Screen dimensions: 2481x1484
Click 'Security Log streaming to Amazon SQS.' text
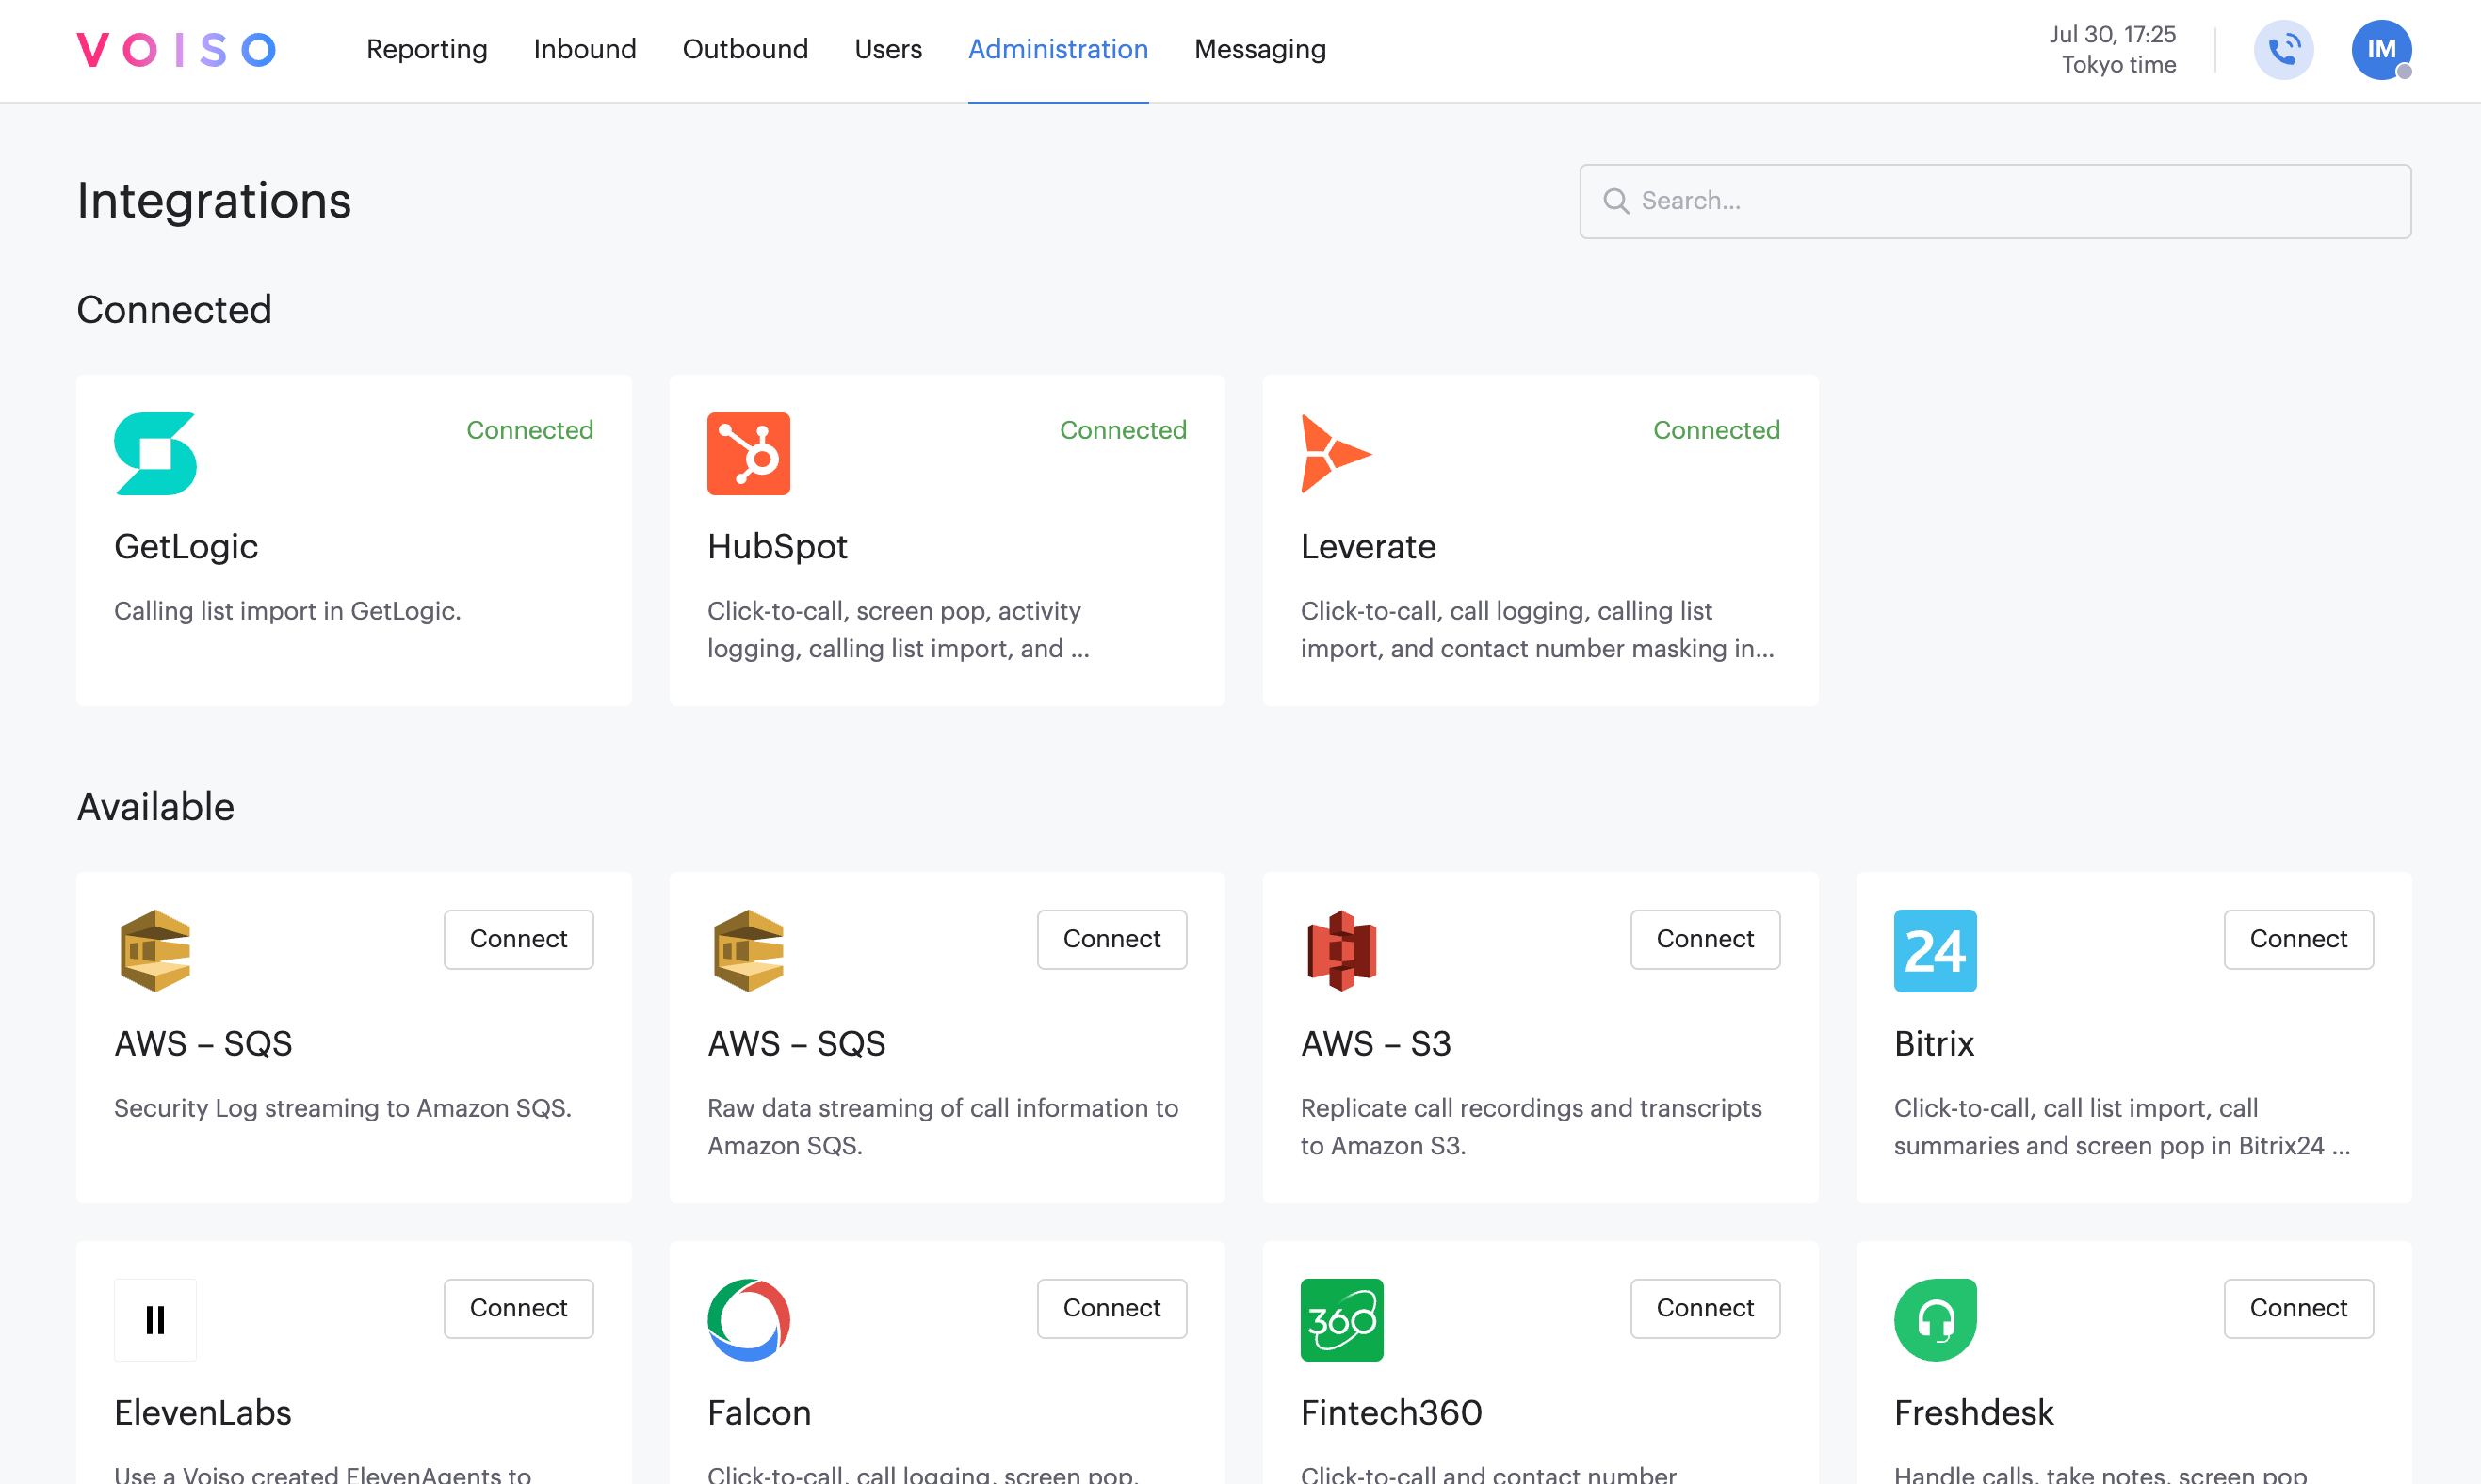click(343, 1108)
